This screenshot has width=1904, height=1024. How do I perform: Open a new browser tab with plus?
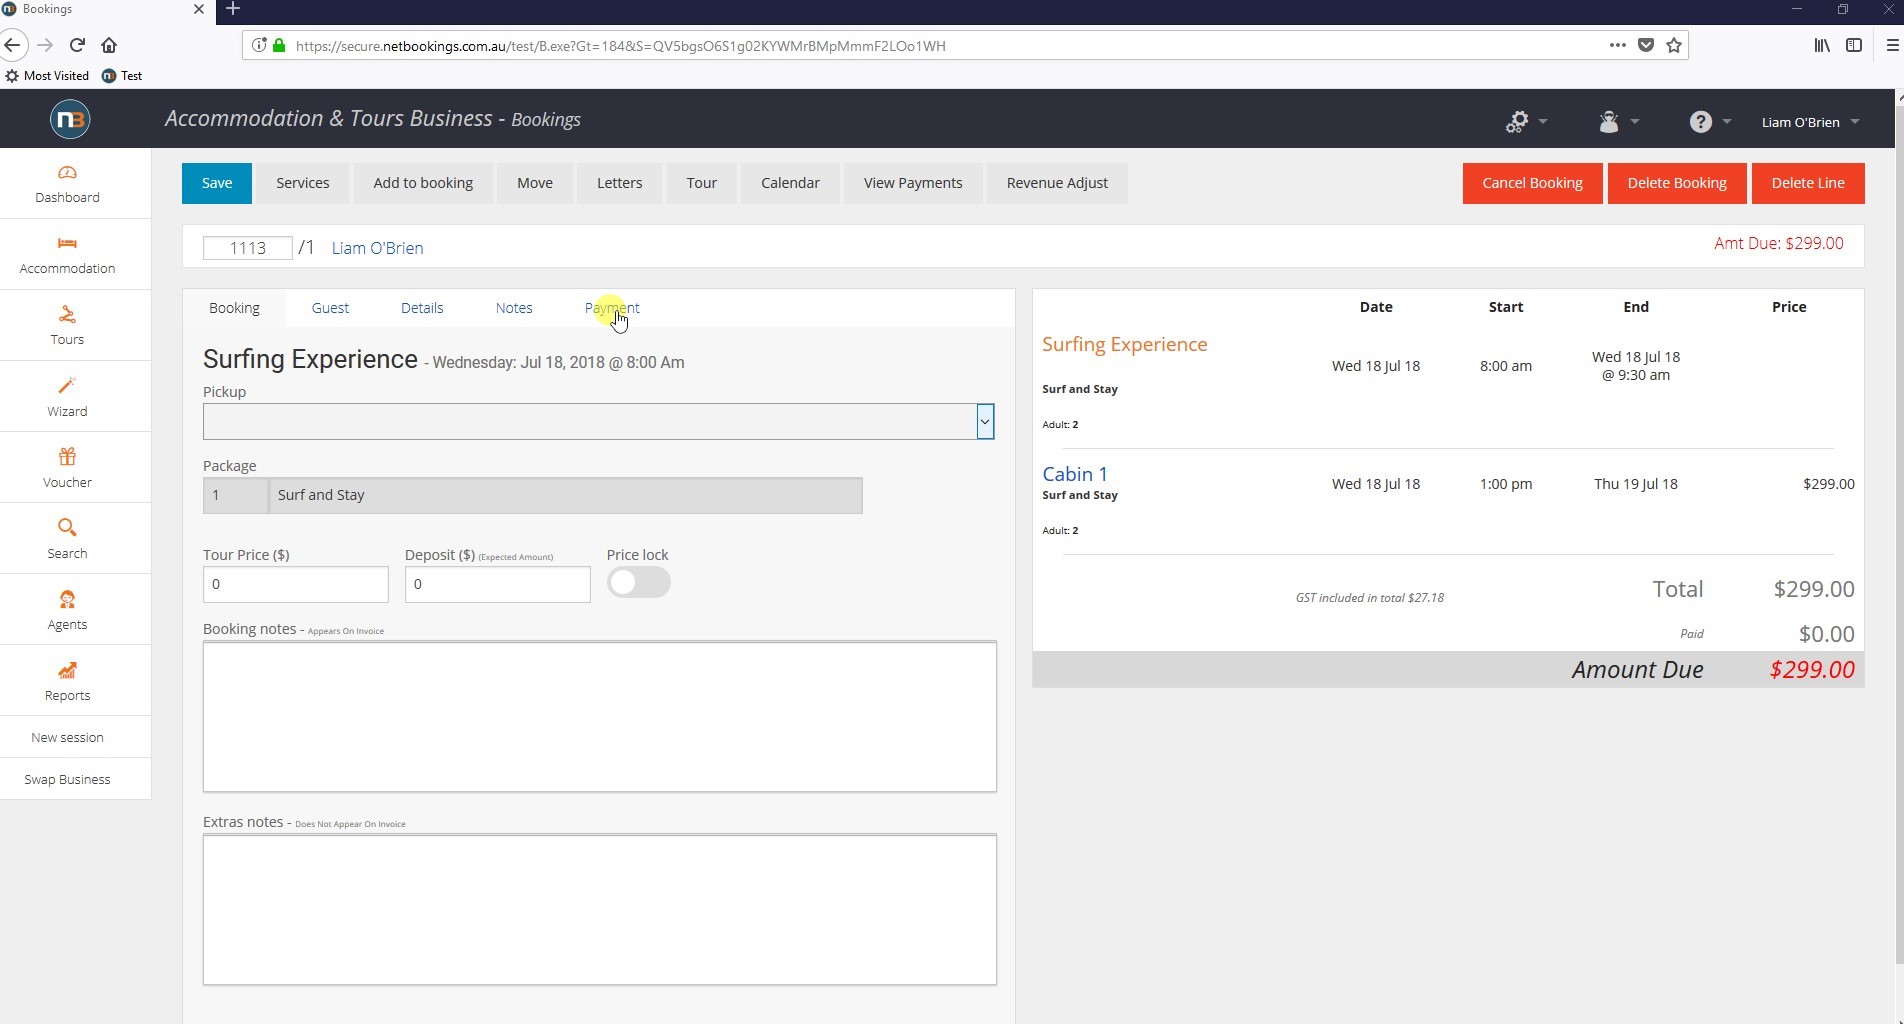(233, 9)
